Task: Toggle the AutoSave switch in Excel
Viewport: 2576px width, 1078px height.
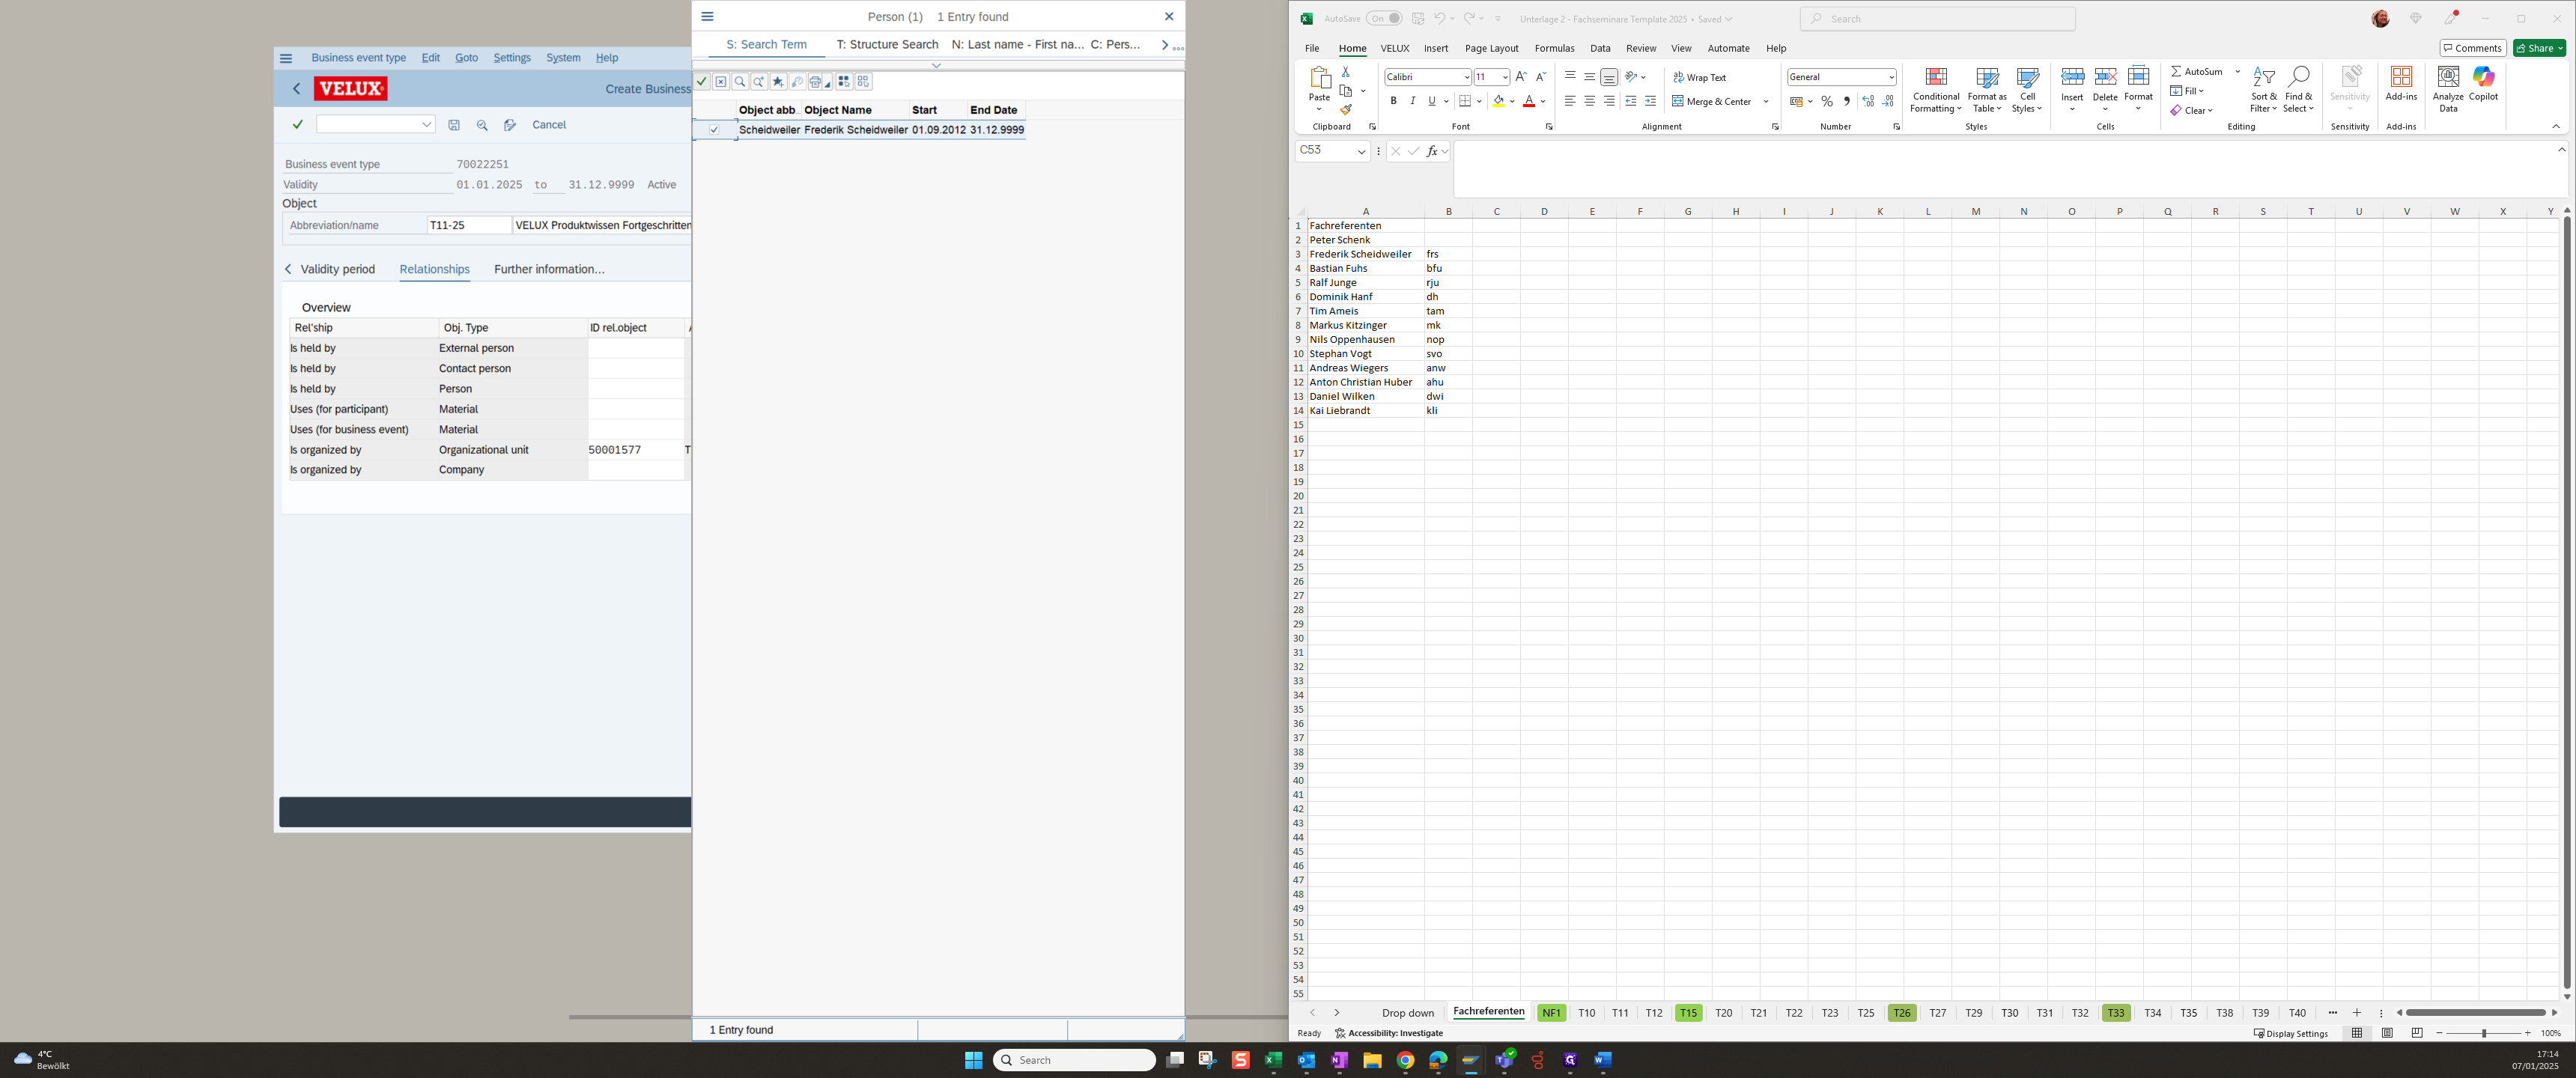Action: (1384, 19)
